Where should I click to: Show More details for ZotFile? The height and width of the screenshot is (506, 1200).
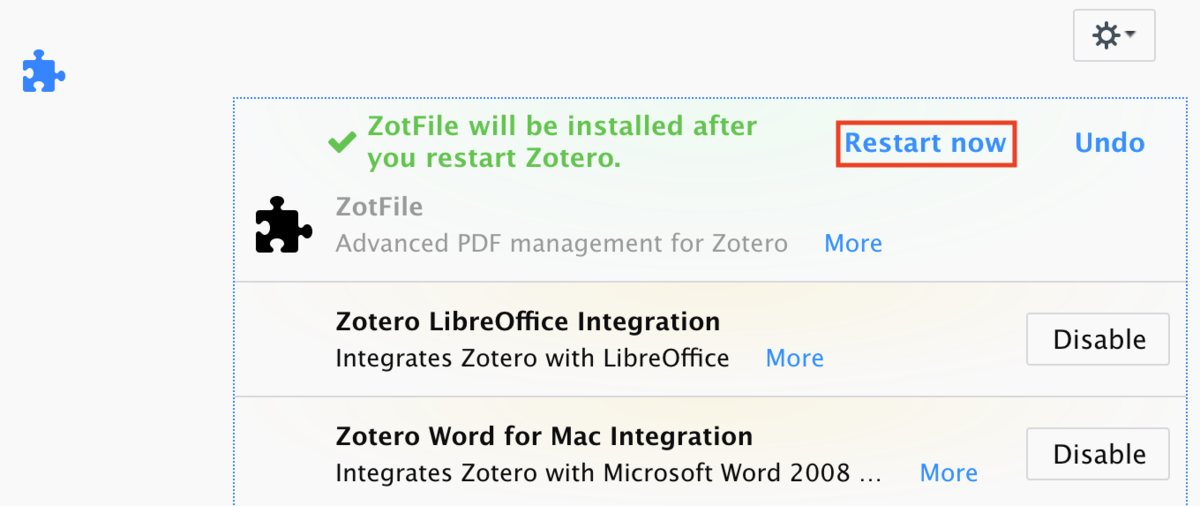853,243
